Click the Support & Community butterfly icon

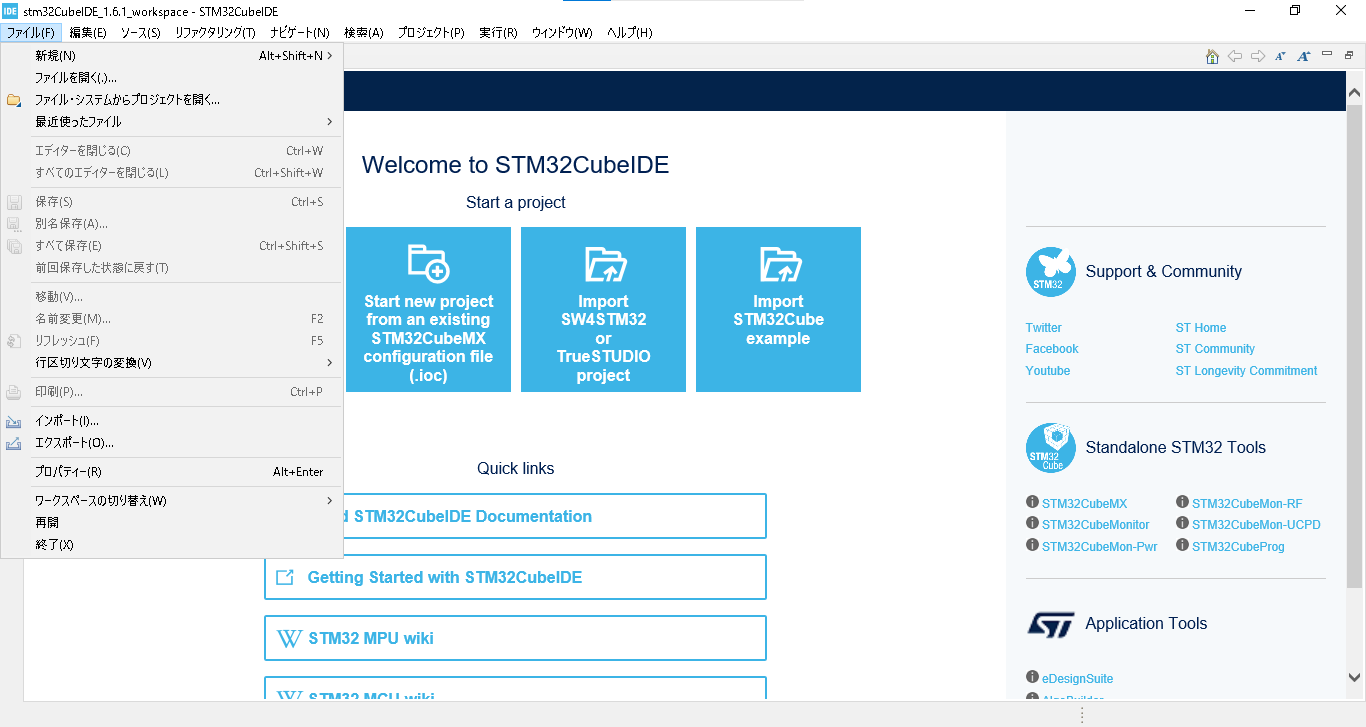tap(1050, 271)
